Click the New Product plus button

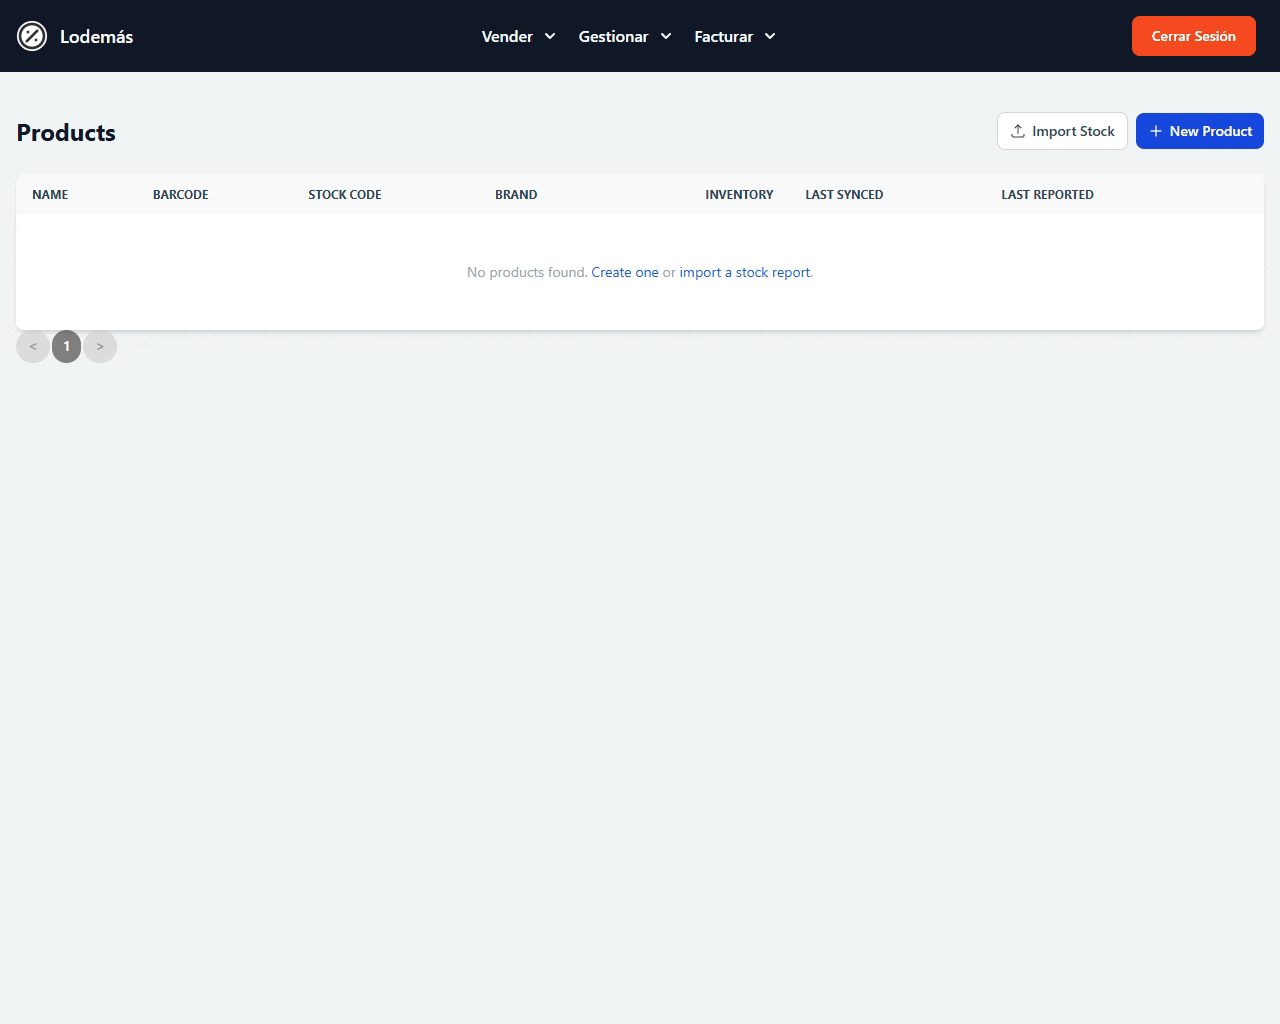[1199, 131]
